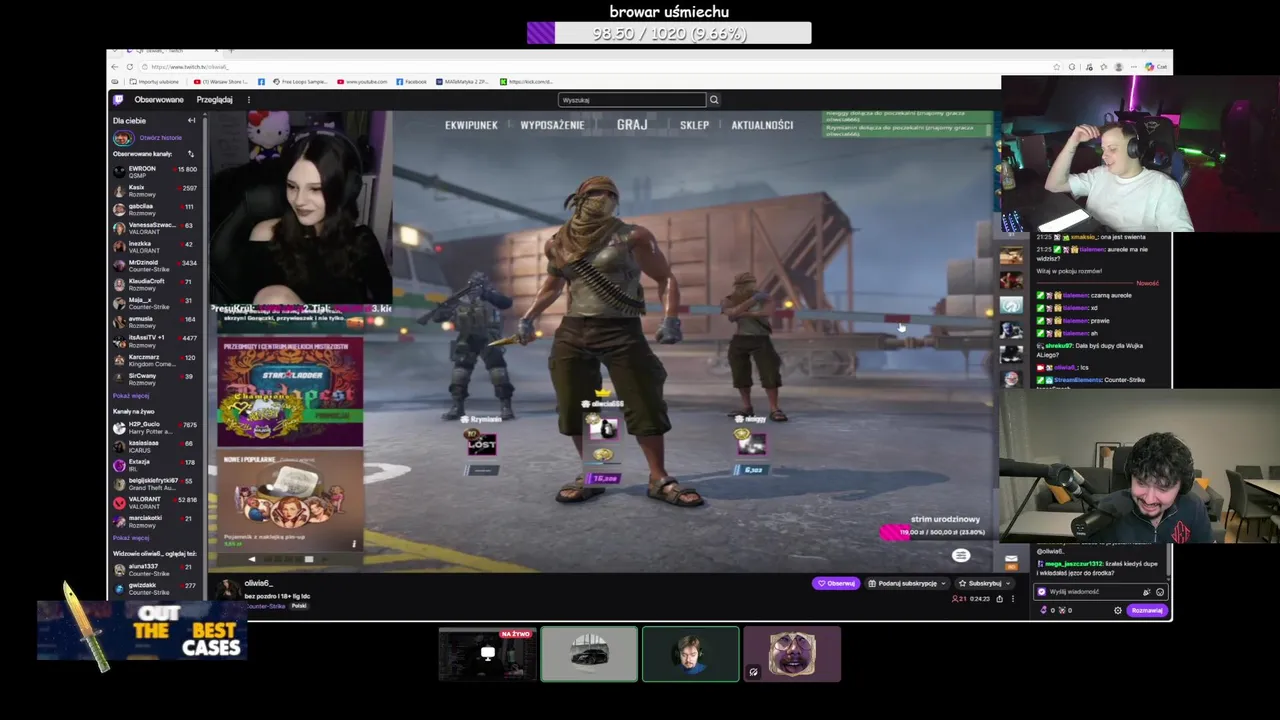The width and height of the screenshot is (1280, 720).
Task: Open avmusia channel in sidebar
Action: pos(155,321)
